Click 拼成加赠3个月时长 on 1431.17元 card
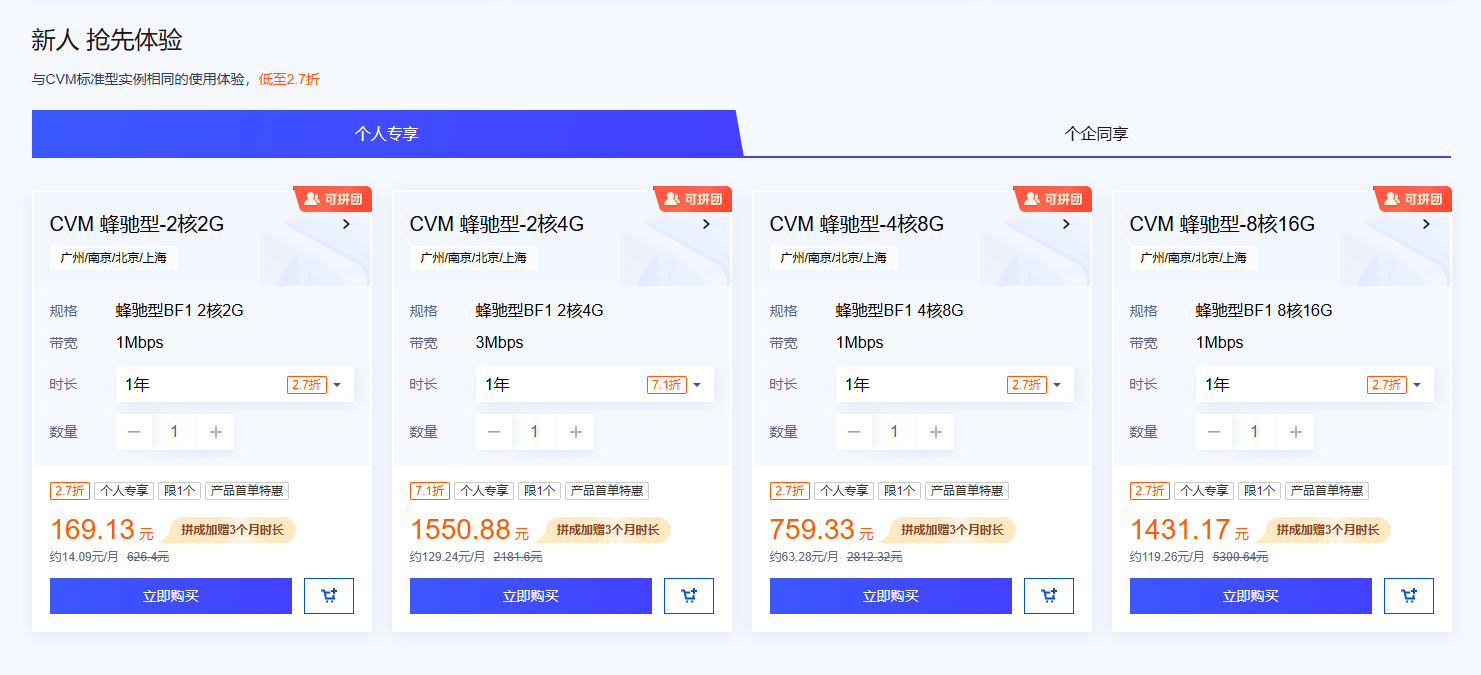1481x675 pixels. tap(1326, 530)
